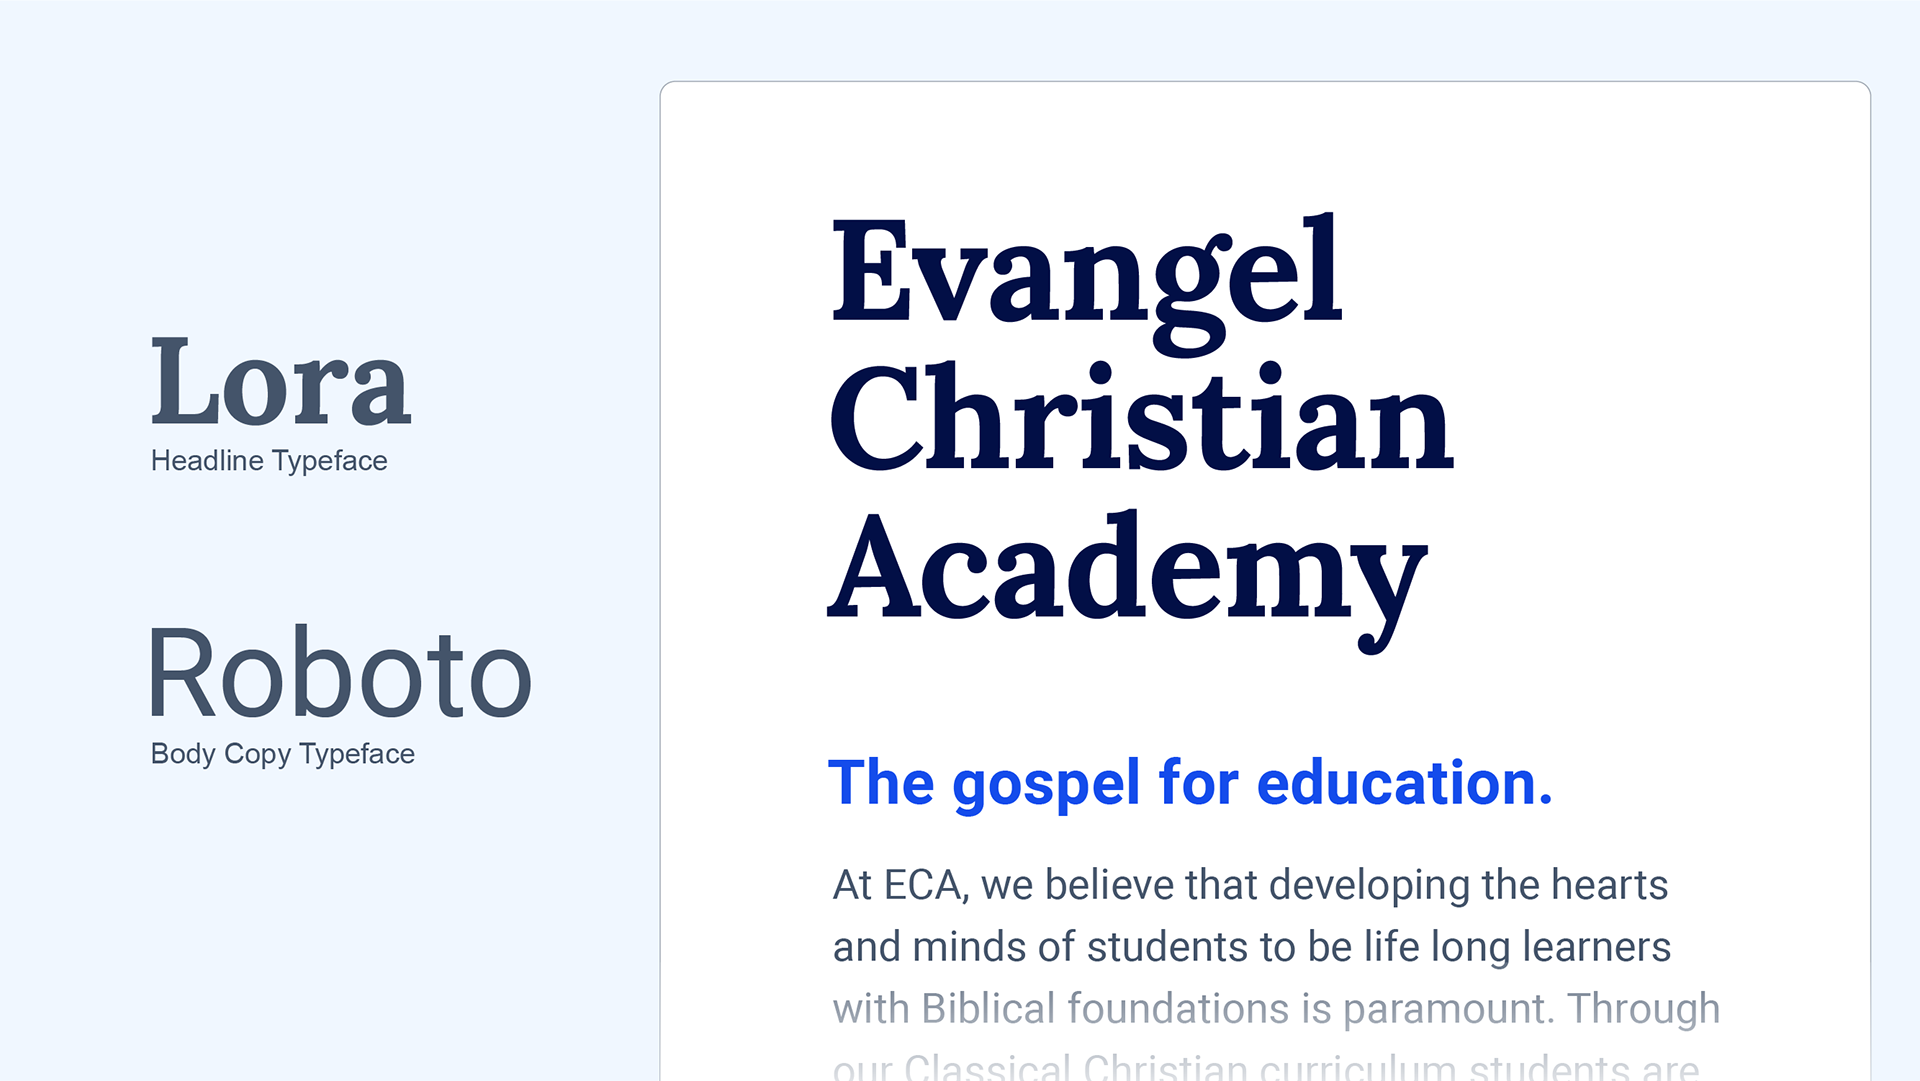Click the paragraph line starting 'At ECA'
Viewport: 1920px width, 1081px height.
click(1250, 886)
